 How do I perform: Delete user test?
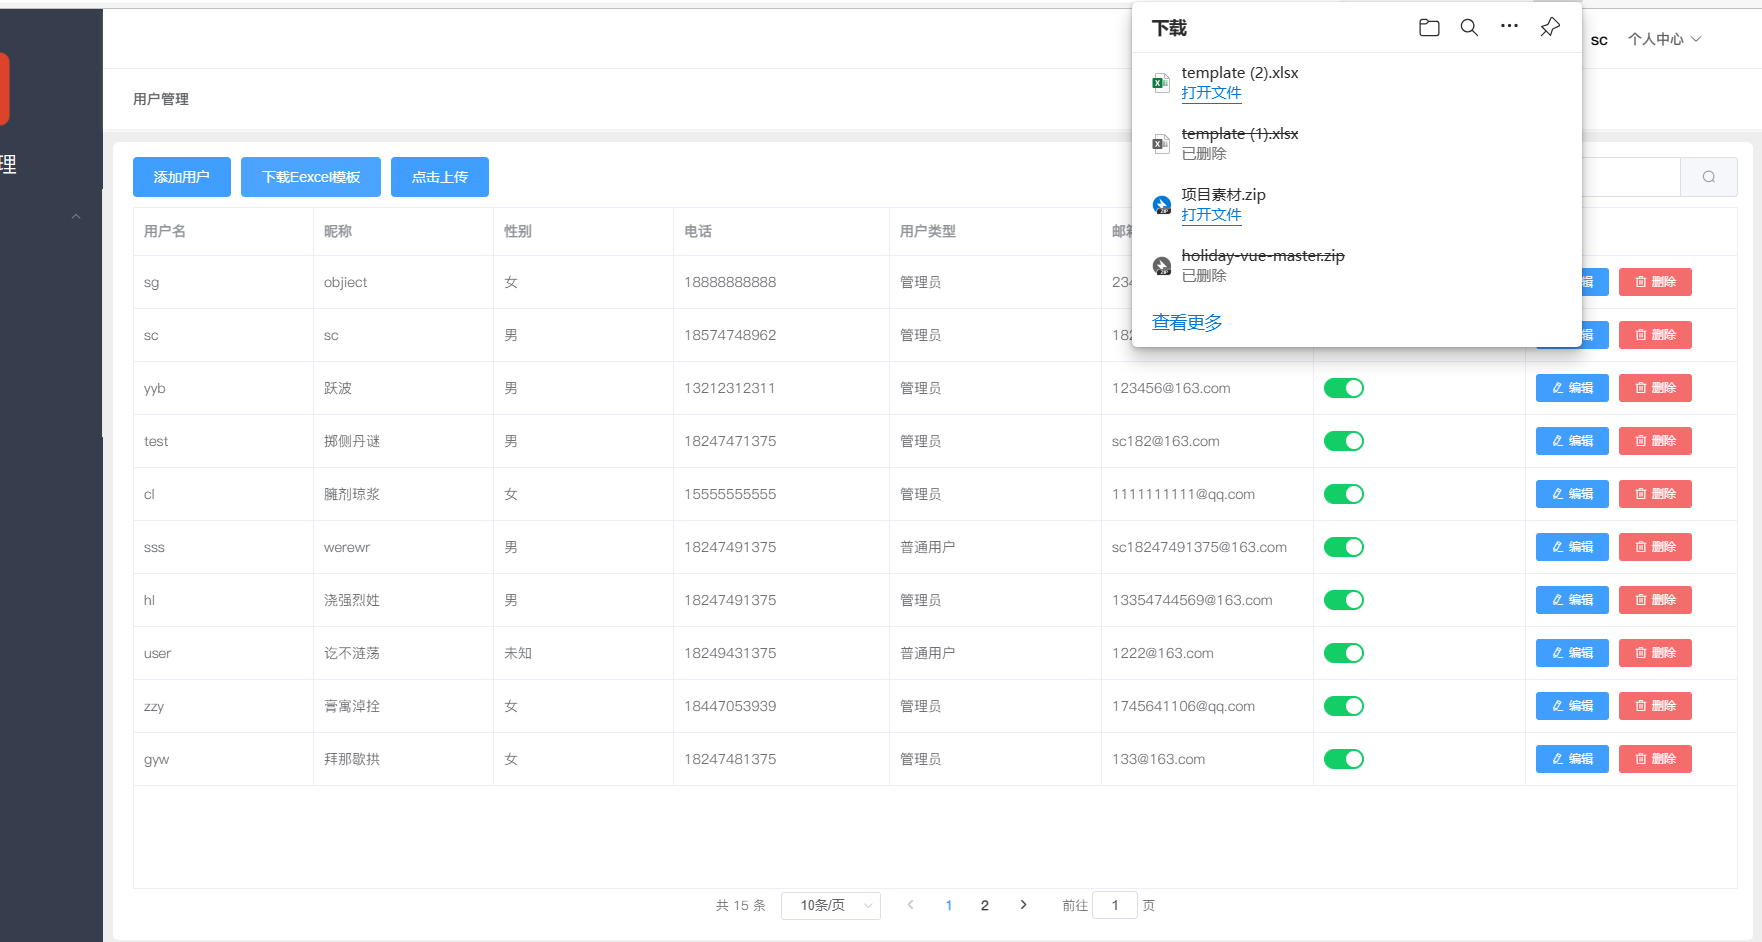pos(1655,441)
